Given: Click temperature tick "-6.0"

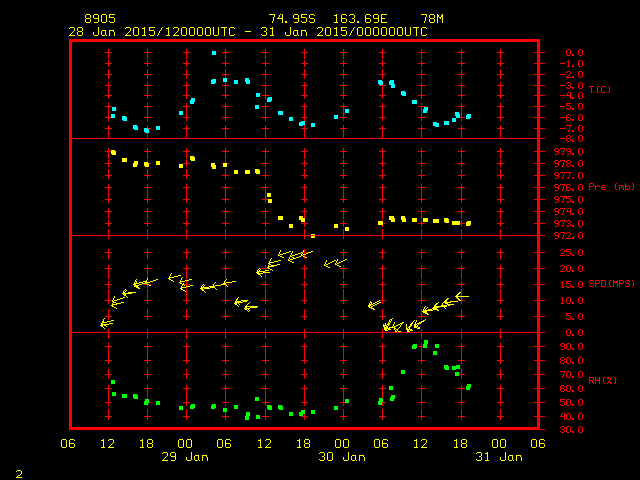Looking at the screenshot, I should (571, 118).
